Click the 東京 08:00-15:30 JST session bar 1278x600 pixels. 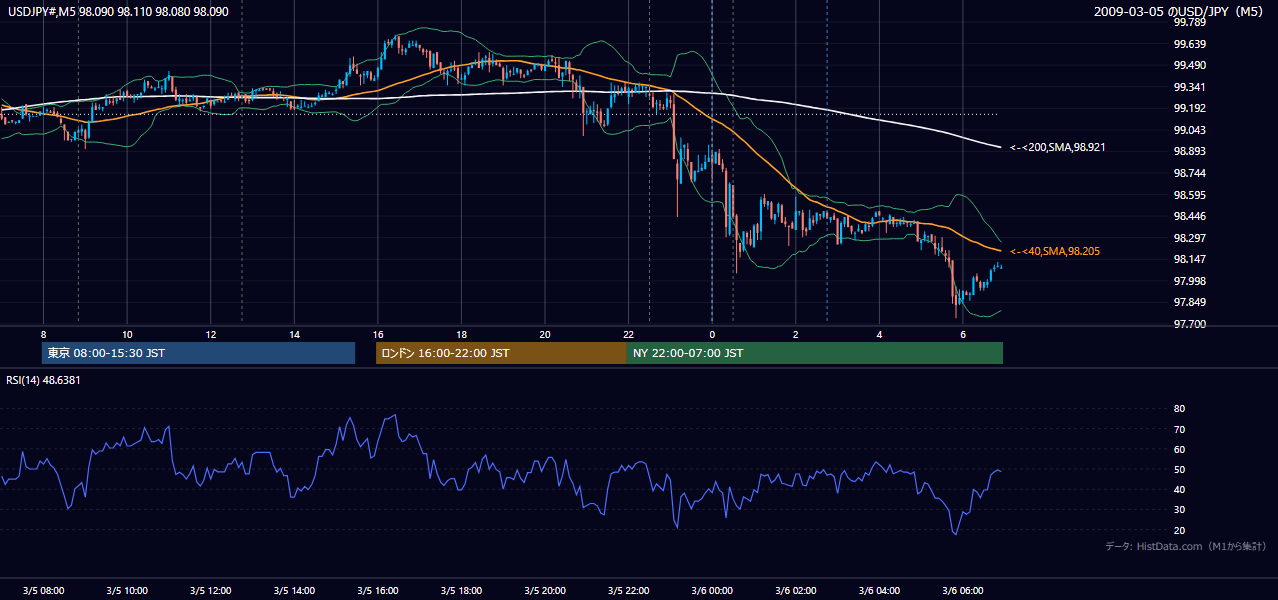coord(198,353)
